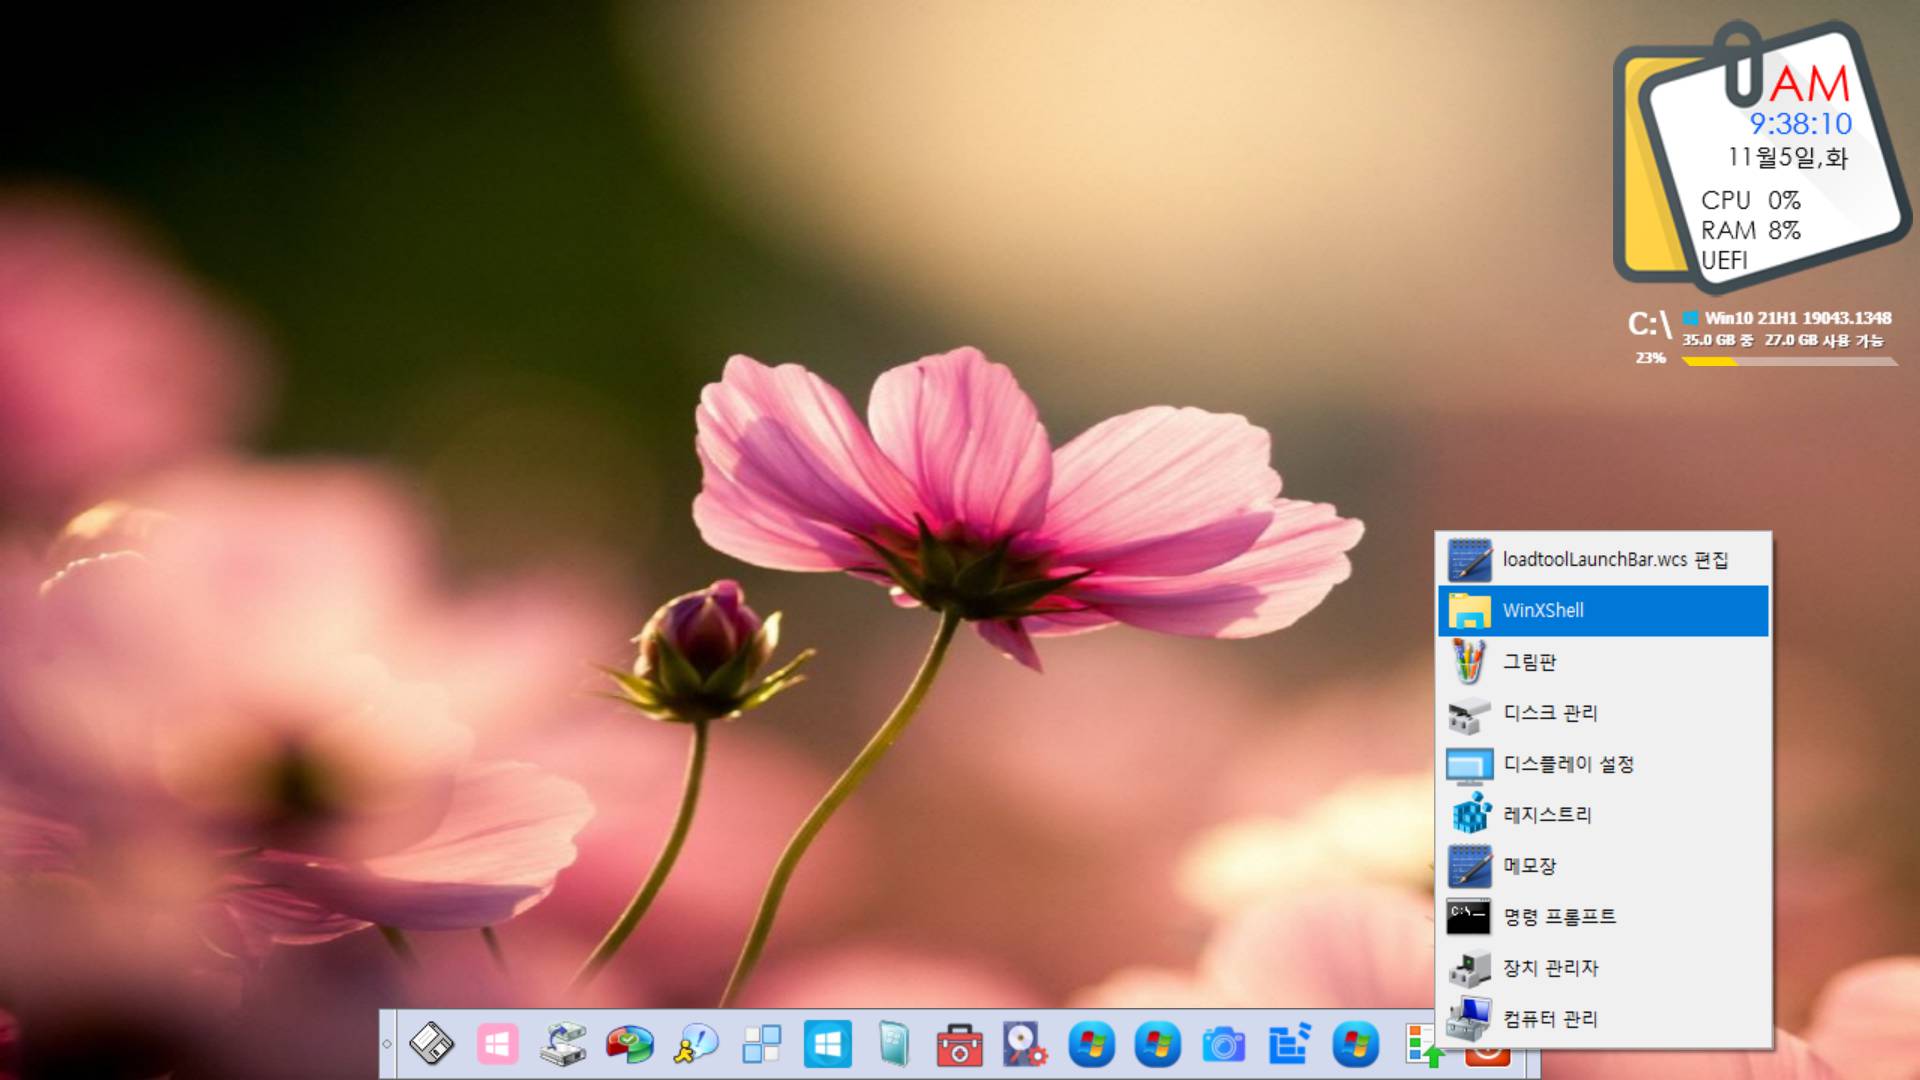Launch the pink Windows logo icon
This screenshot has width=1920, height=1080.
(x=497, y=1045)
